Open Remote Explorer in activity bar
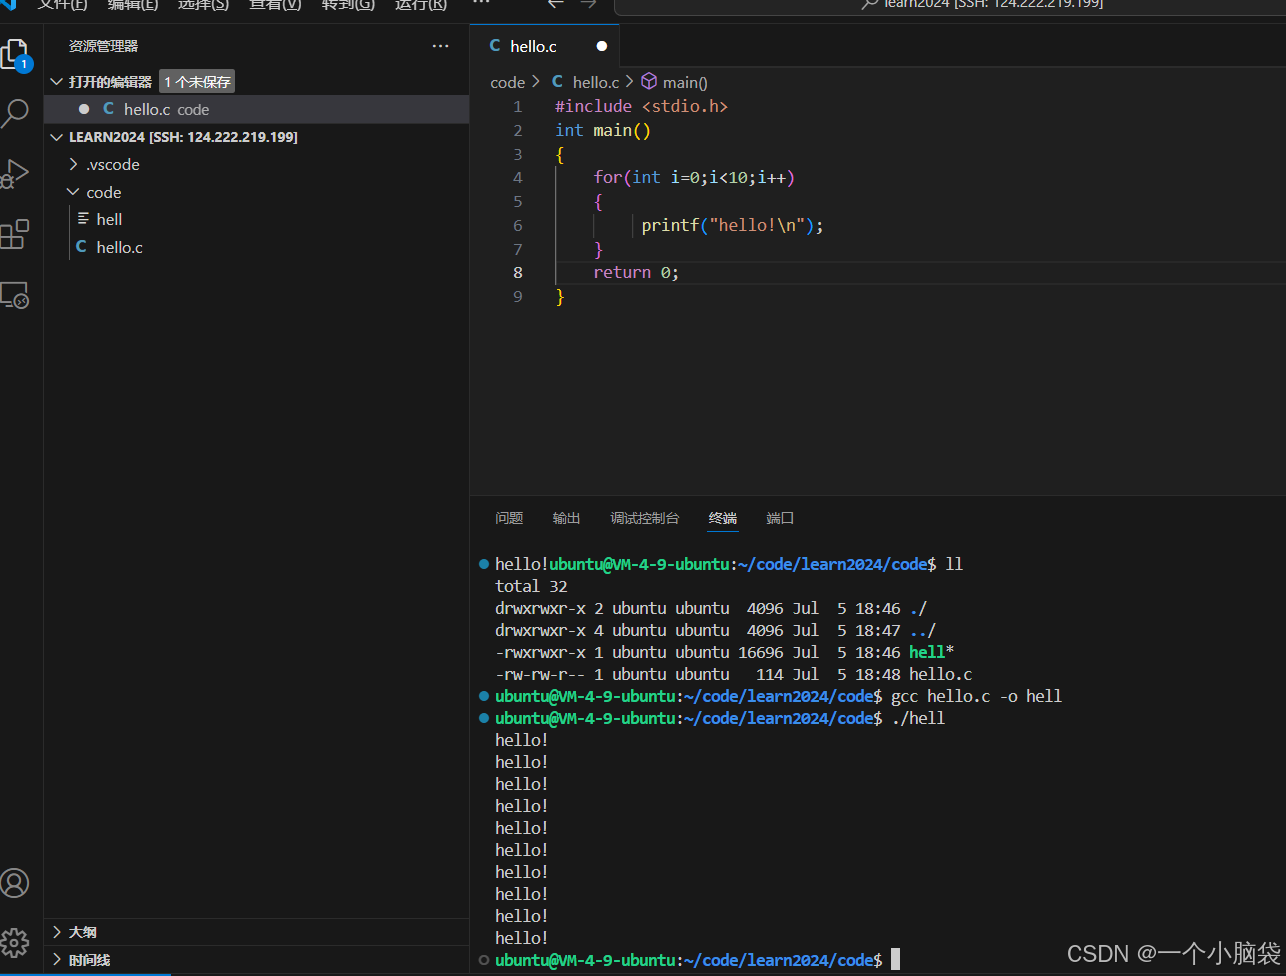This screenshot has width=1286, height=976. 15,296
